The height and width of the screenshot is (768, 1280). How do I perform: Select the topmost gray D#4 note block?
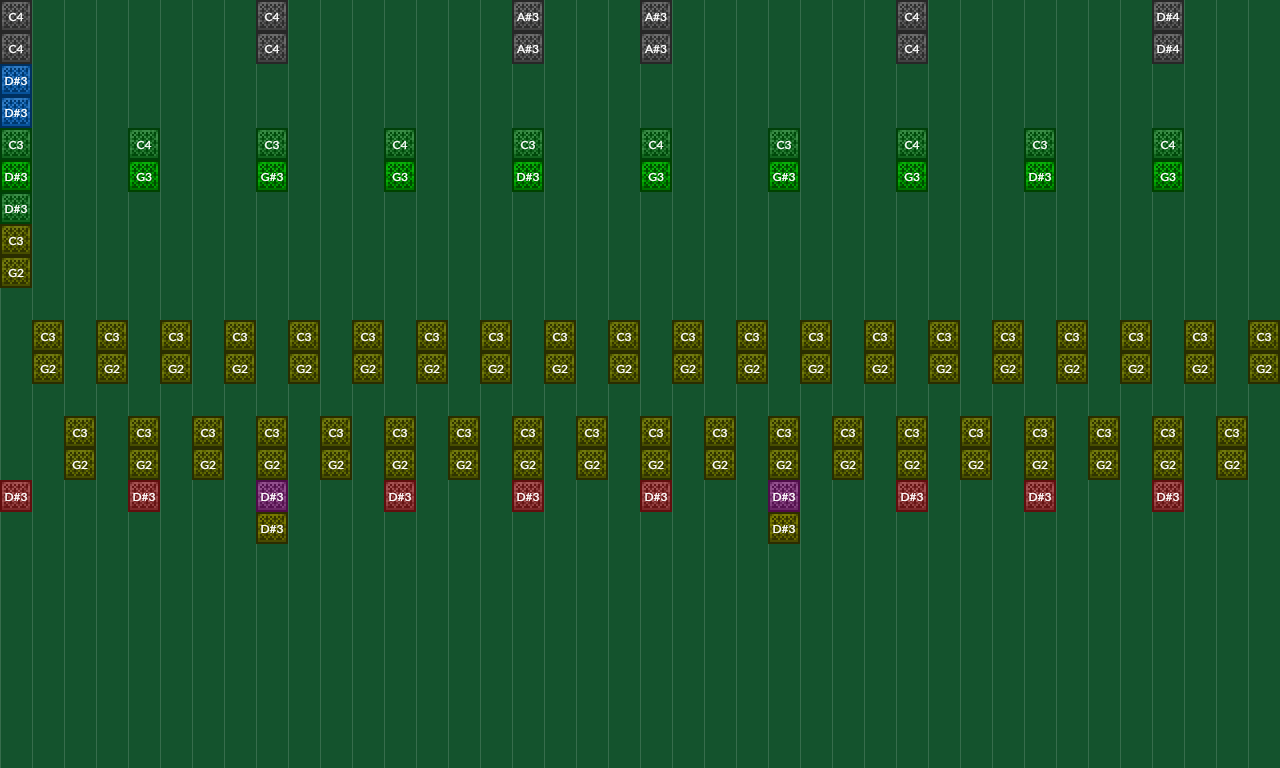[1168, 17]
